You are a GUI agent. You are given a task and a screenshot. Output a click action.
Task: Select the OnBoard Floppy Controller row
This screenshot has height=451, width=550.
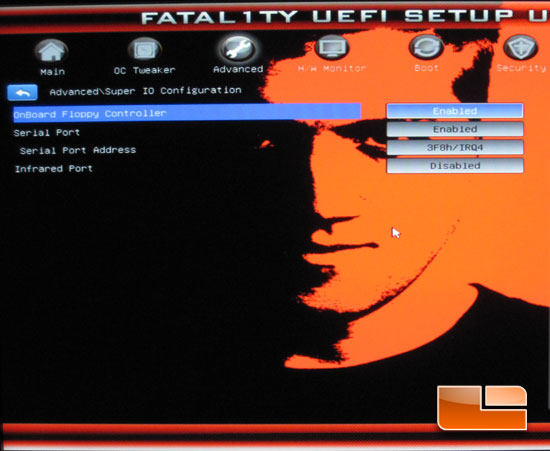click(x=187, y=113)
